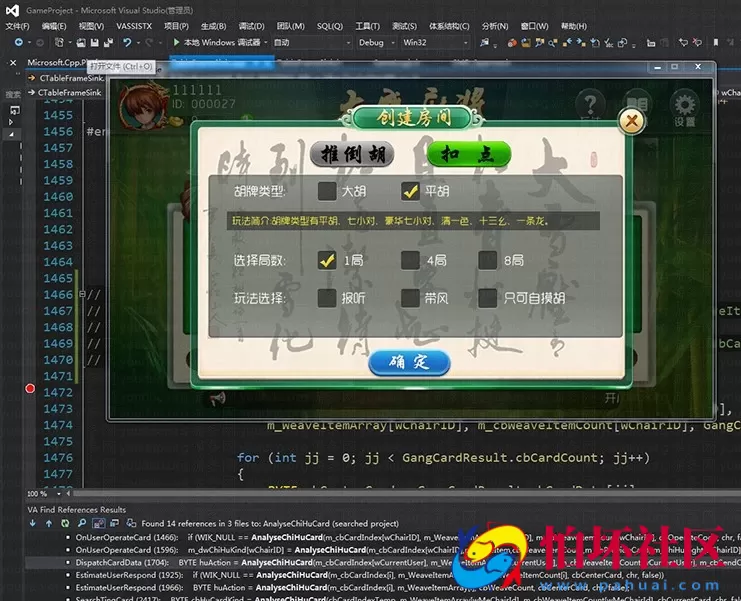Screen dimensions: 741x601
Task: Open the 自动 debug type dropdown
Action: pos(312,43)
